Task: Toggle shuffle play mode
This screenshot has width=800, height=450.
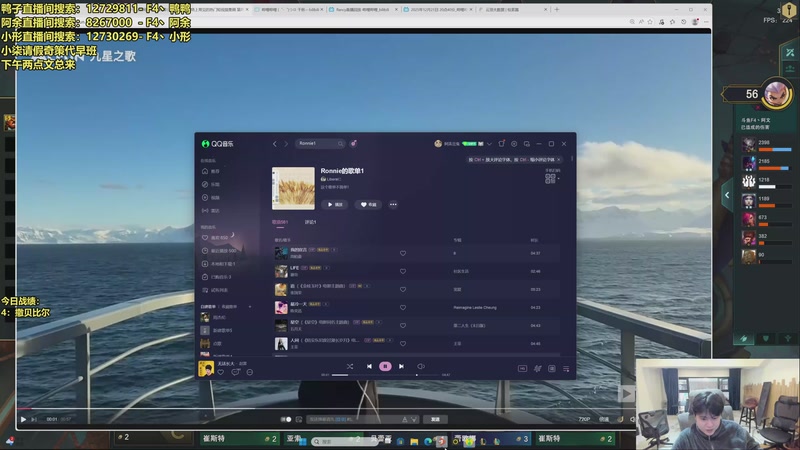Action: pyautogui.click(x=349, y=366)
